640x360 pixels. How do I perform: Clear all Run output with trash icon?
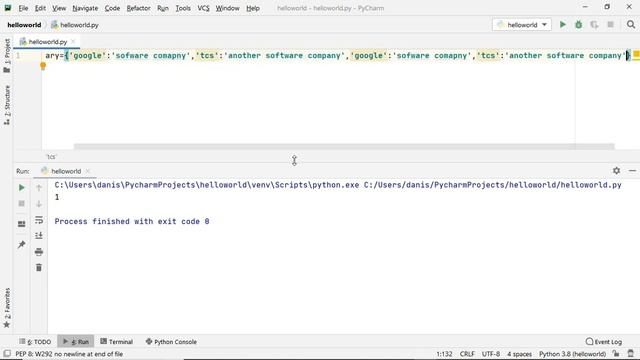(39, 268)
